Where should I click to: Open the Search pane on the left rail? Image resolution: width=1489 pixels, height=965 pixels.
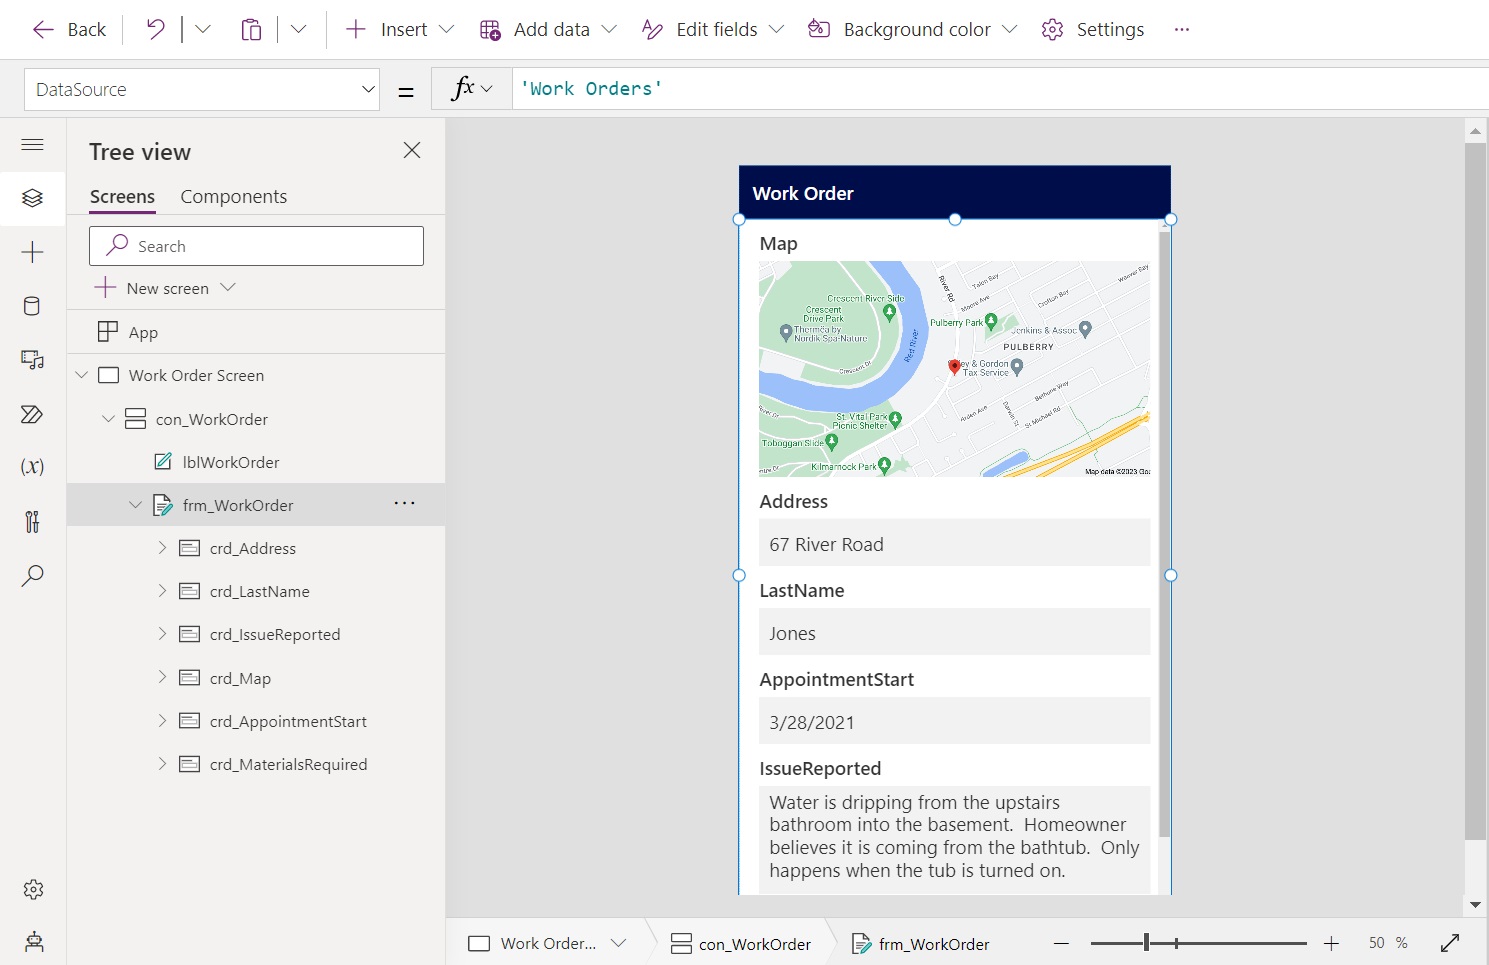32,575
